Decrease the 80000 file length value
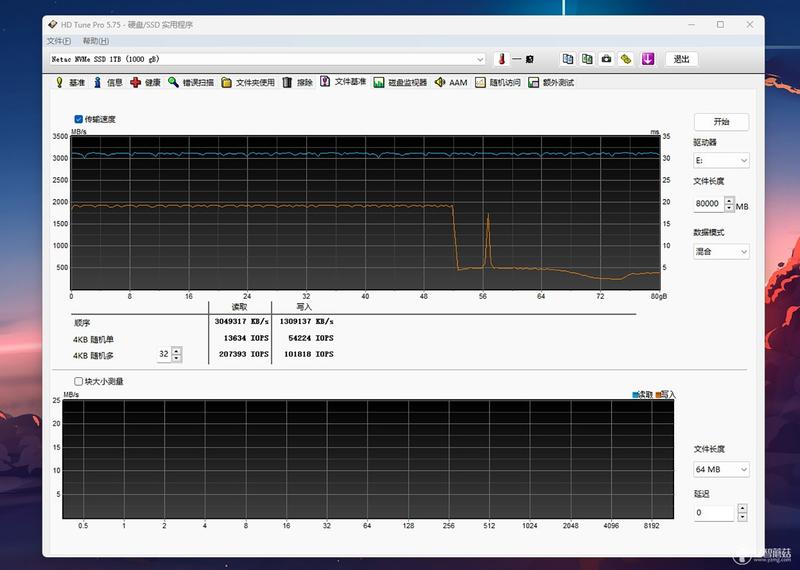Screen dimensions: 800x570 [x=730, y=208]
